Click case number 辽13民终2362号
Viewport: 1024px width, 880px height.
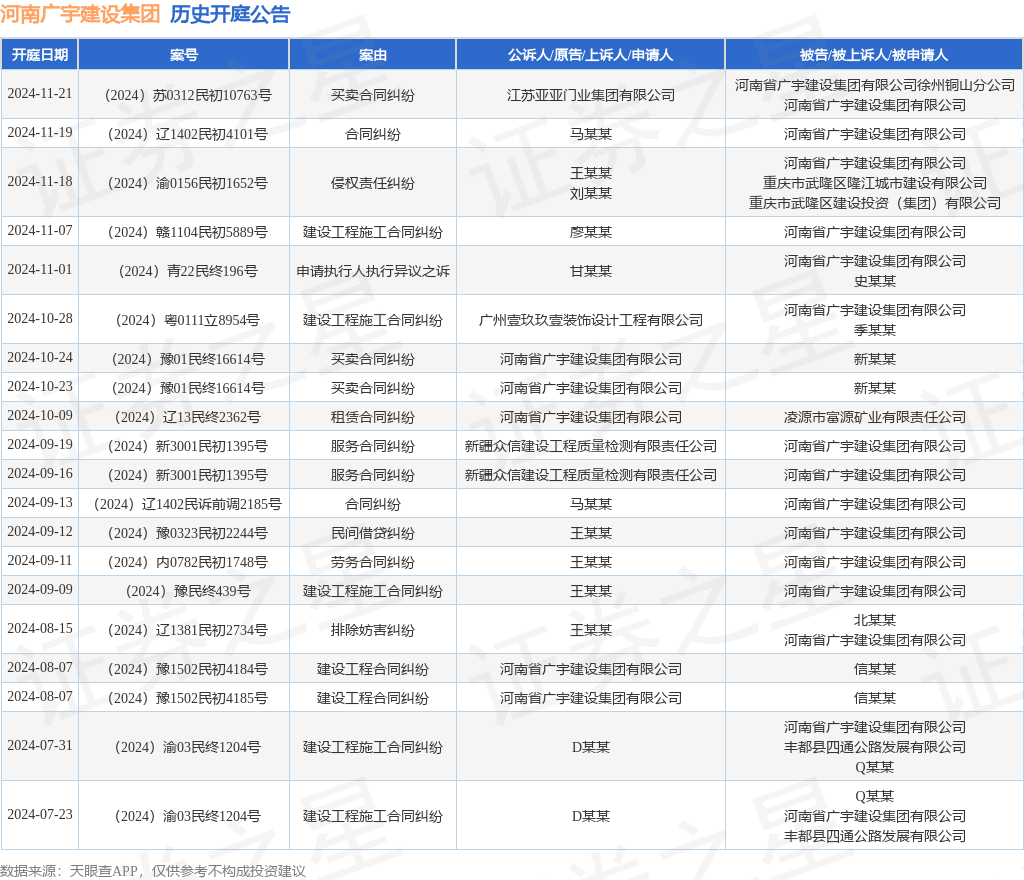(x=188, y=417)
